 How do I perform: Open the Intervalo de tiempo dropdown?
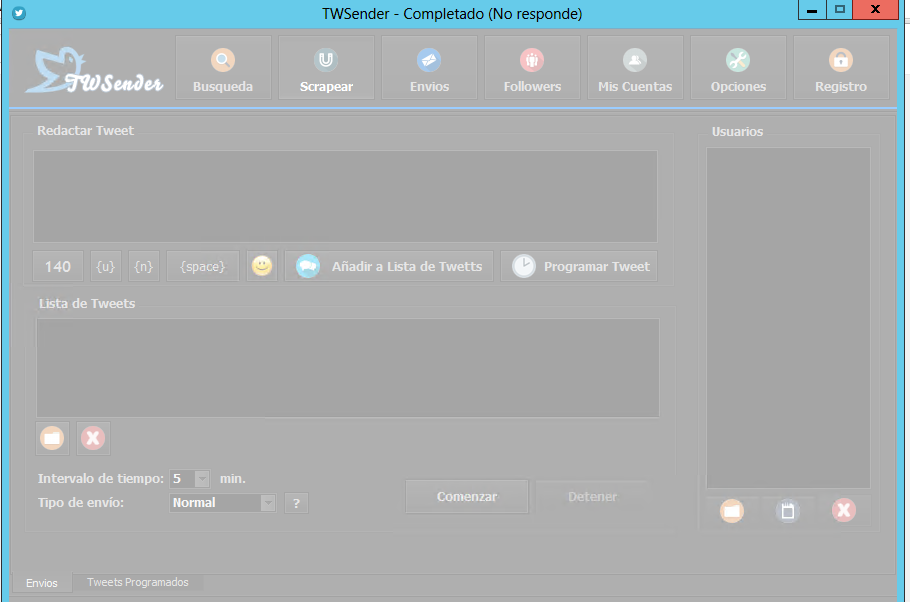pos(202,479)
